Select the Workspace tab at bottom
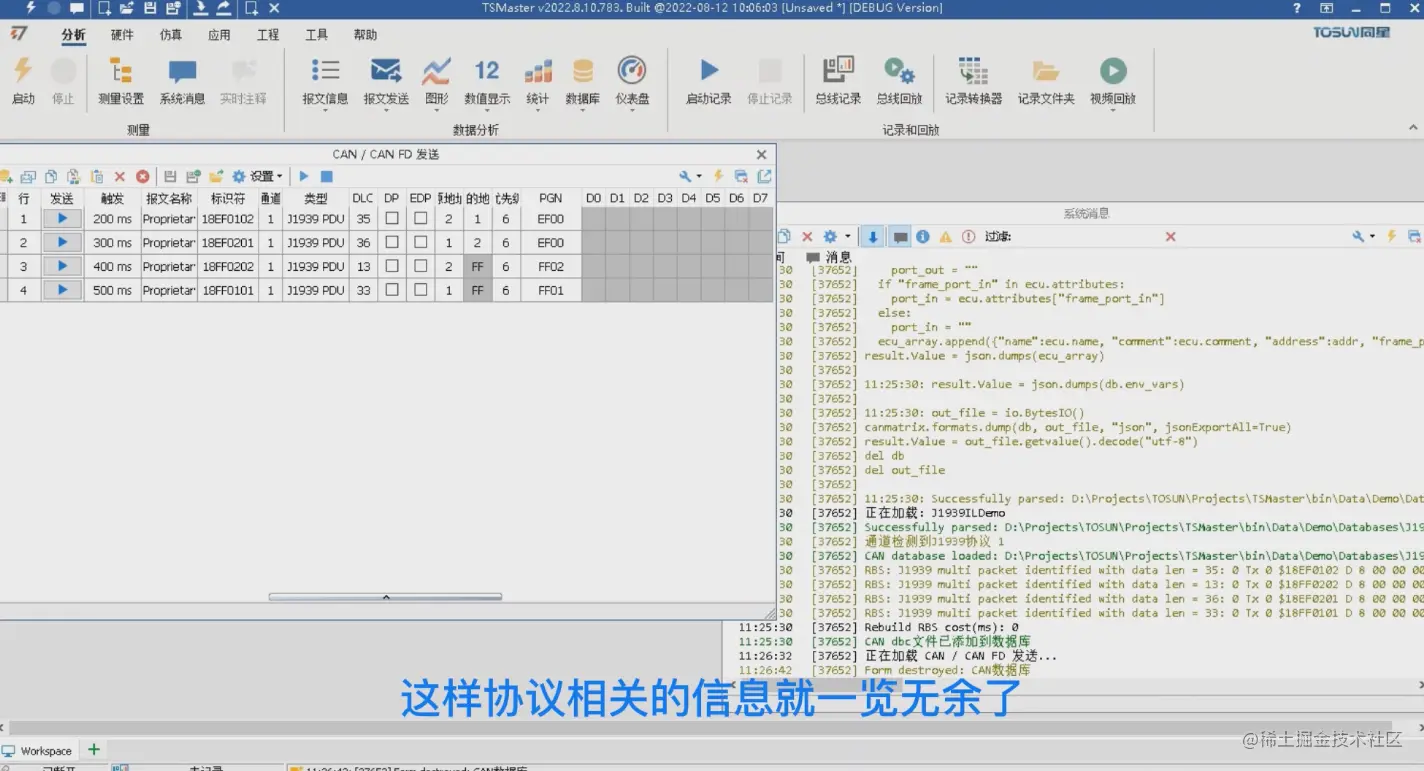 pos(38,751)
